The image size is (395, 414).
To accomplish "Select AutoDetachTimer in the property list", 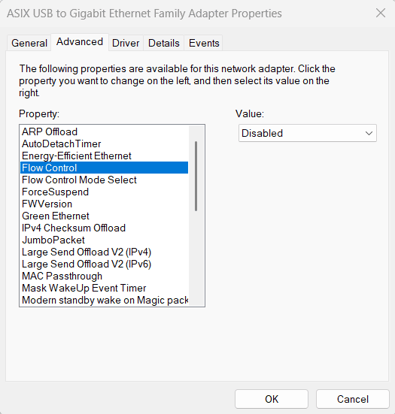I will pos(104,144).
